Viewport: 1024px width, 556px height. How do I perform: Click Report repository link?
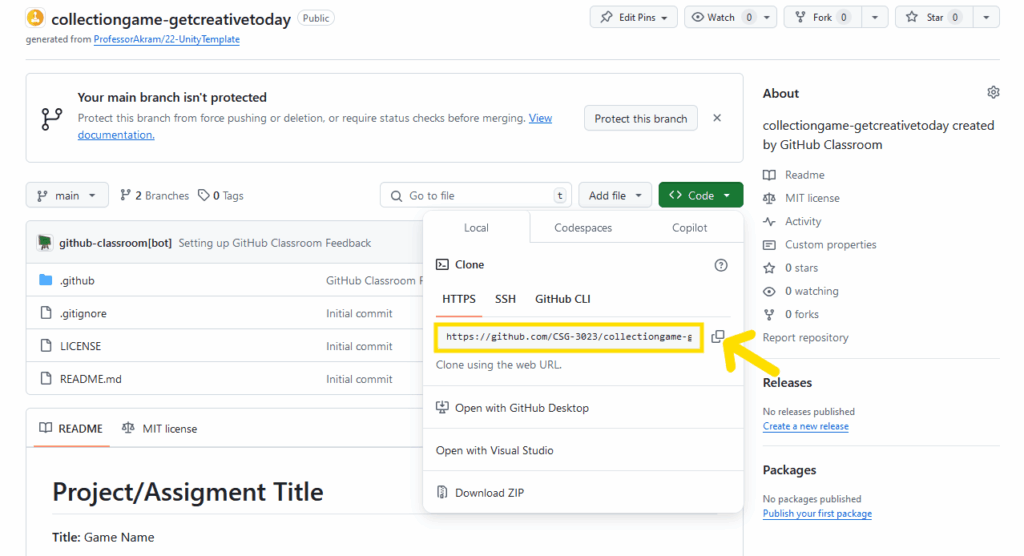click(805, 338)
